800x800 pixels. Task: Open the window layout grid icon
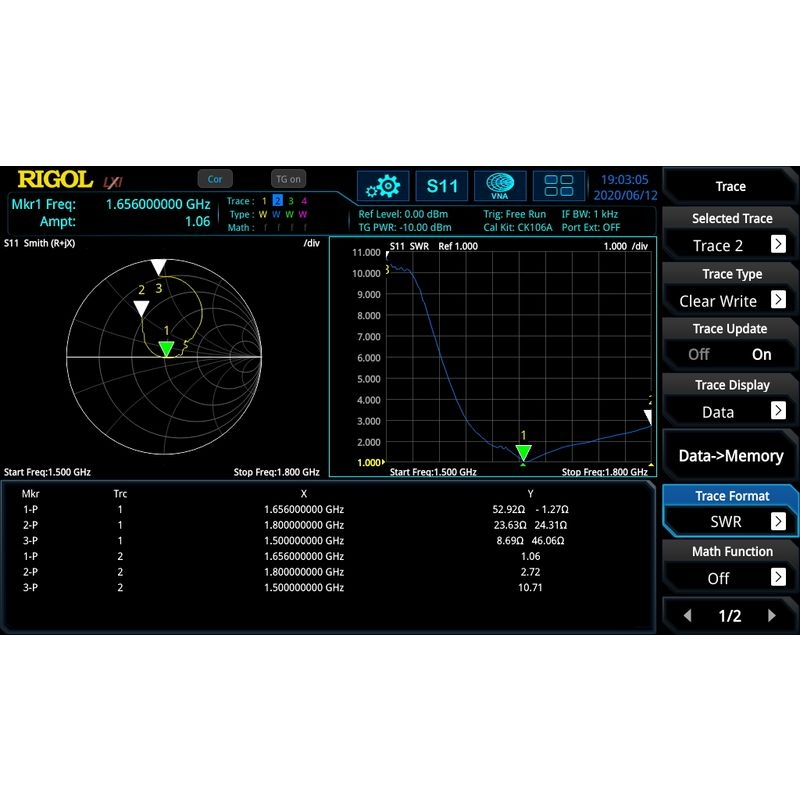pos(559,186)
